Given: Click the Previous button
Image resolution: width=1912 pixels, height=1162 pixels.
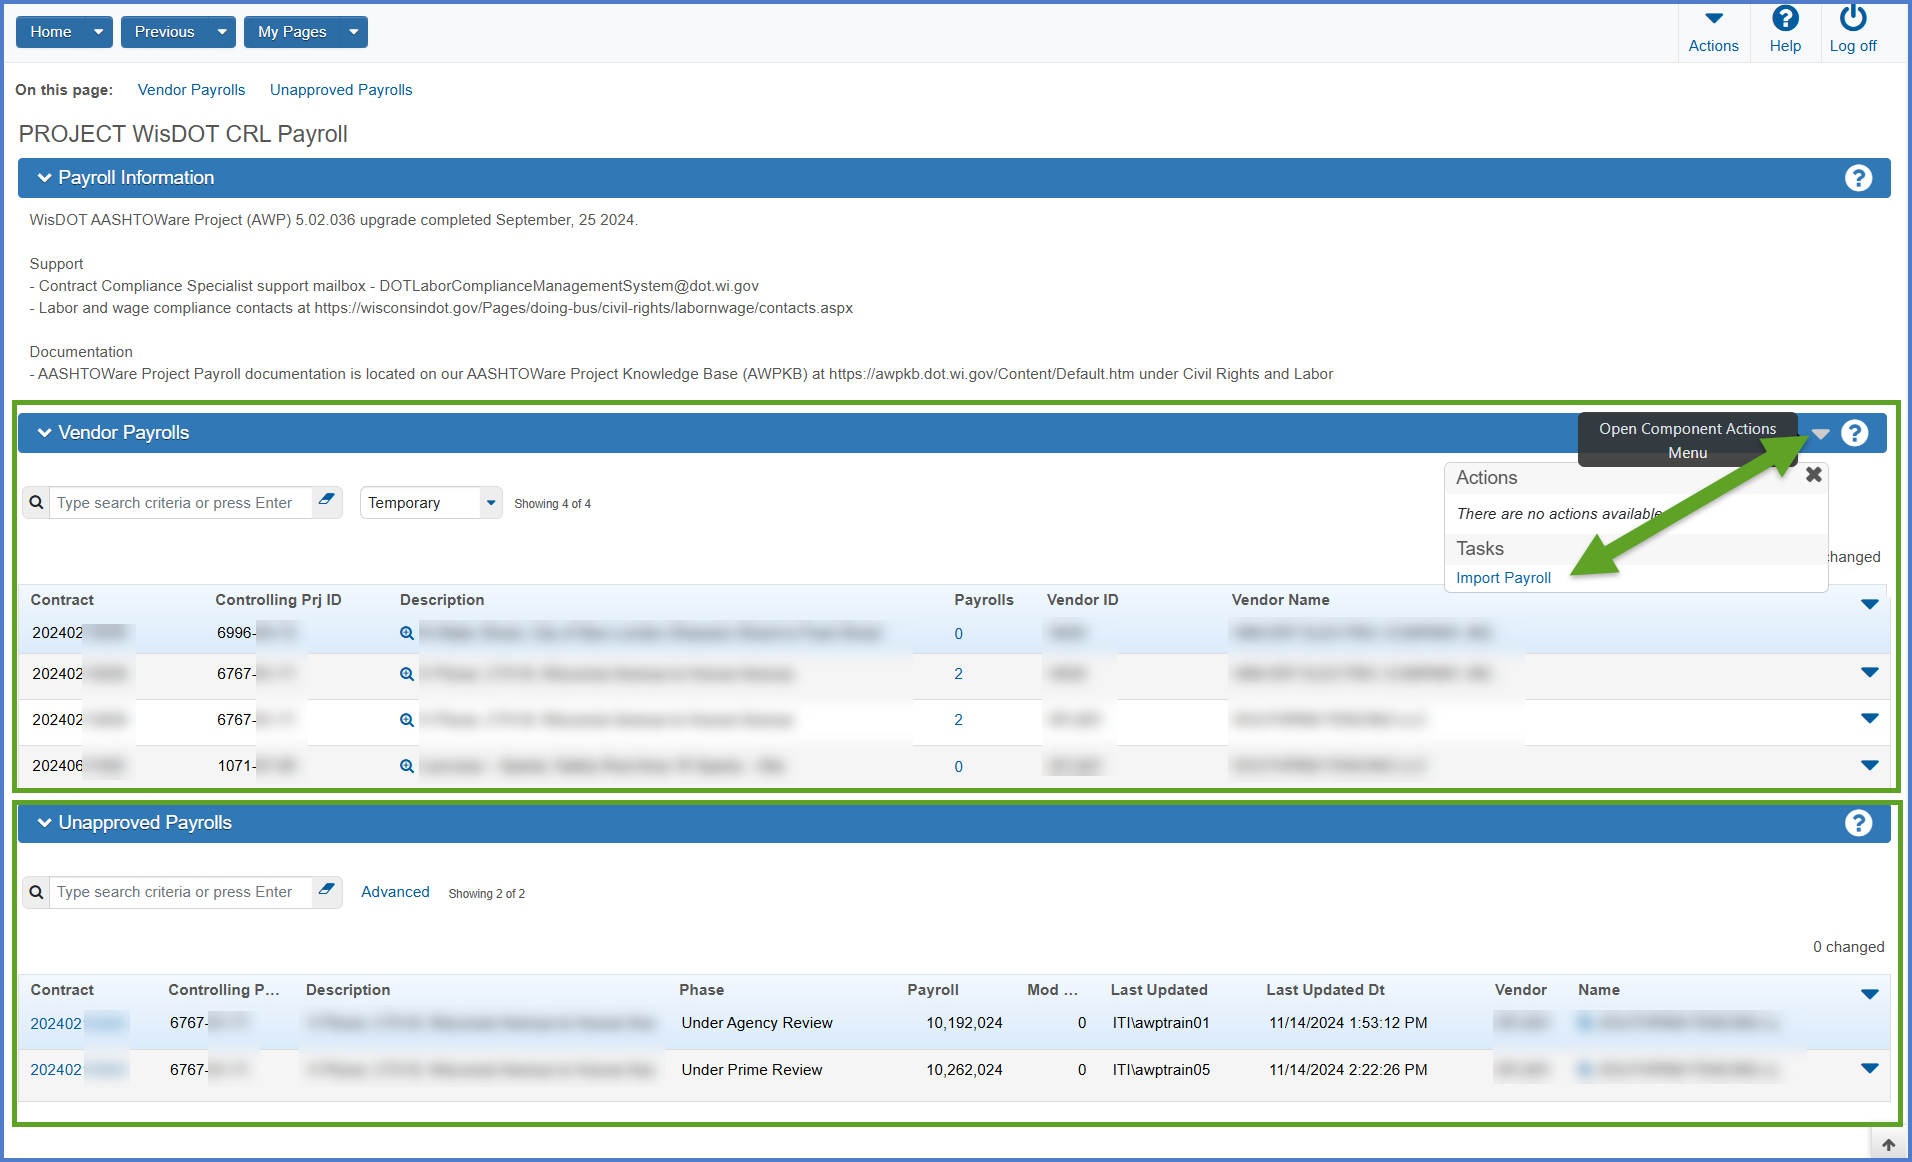Looking at the screenshot, I should pos(165,32).
